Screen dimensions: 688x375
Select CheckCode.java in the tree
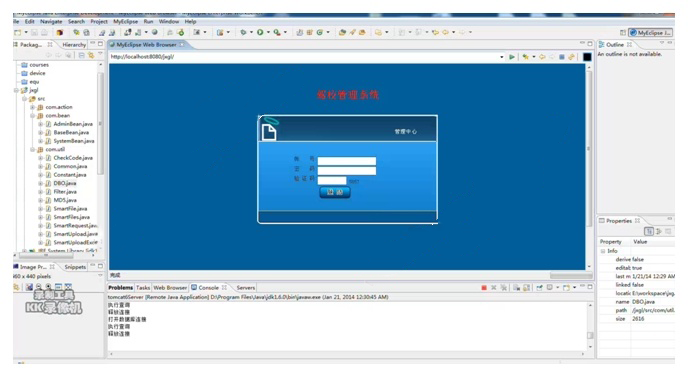click(x=73, y=158)
